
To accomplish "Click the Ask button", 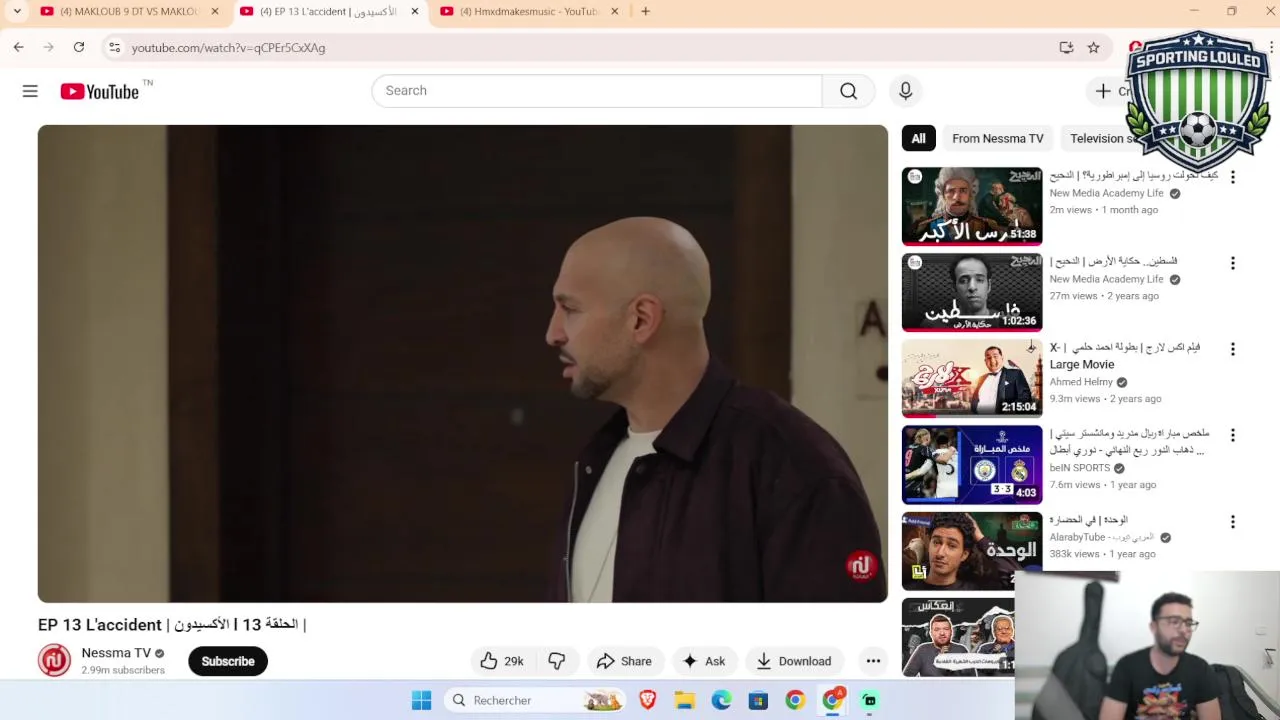I will coord(704,661).
